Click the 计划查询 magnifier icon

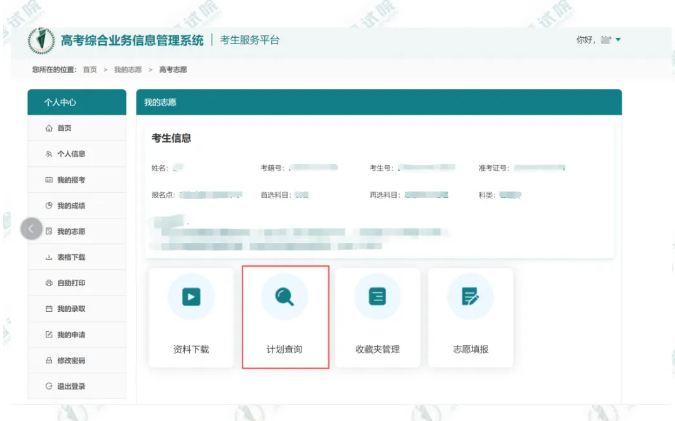[284, 297]
